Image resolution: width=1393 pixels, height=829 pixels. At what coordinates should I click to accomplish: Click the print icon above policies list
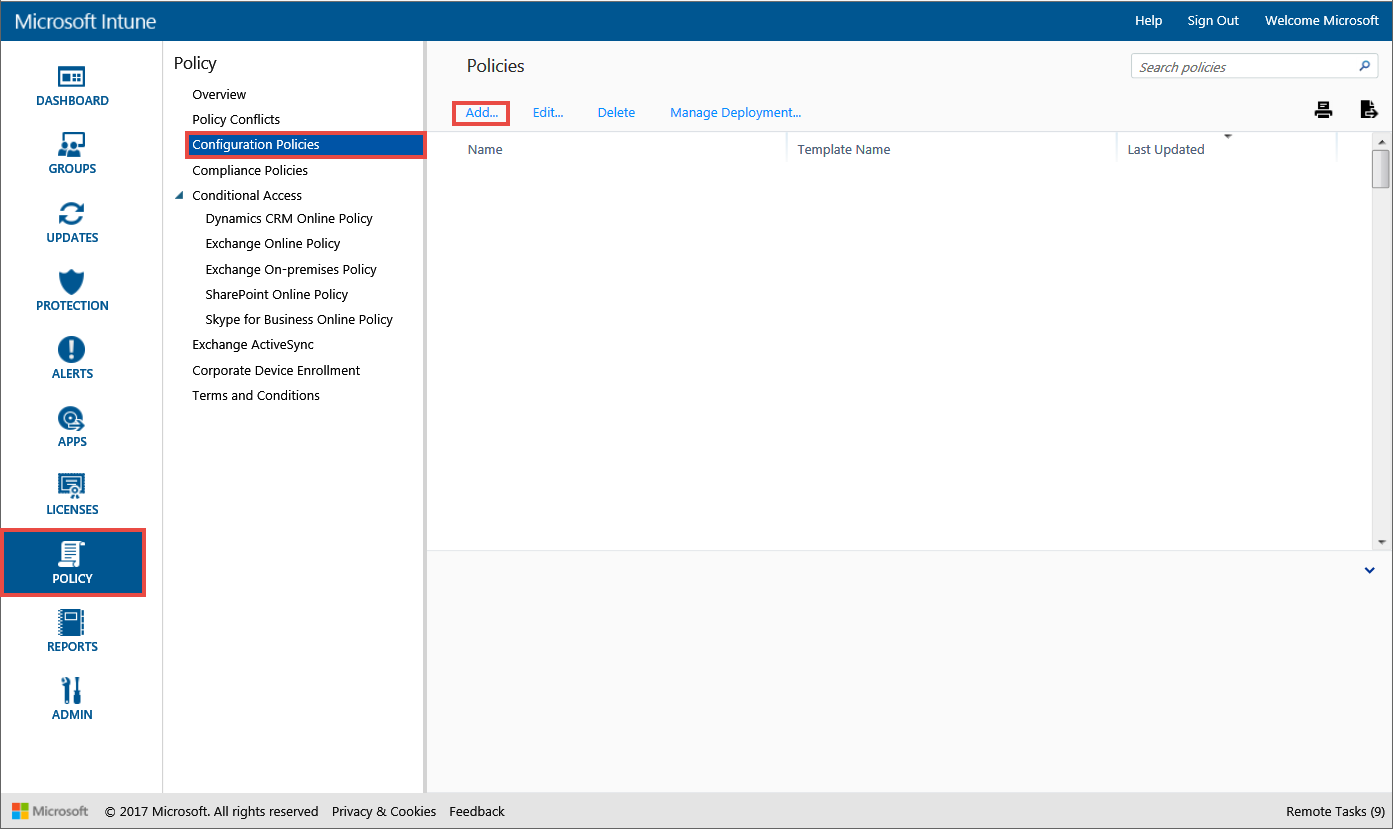coord(1323,111)
